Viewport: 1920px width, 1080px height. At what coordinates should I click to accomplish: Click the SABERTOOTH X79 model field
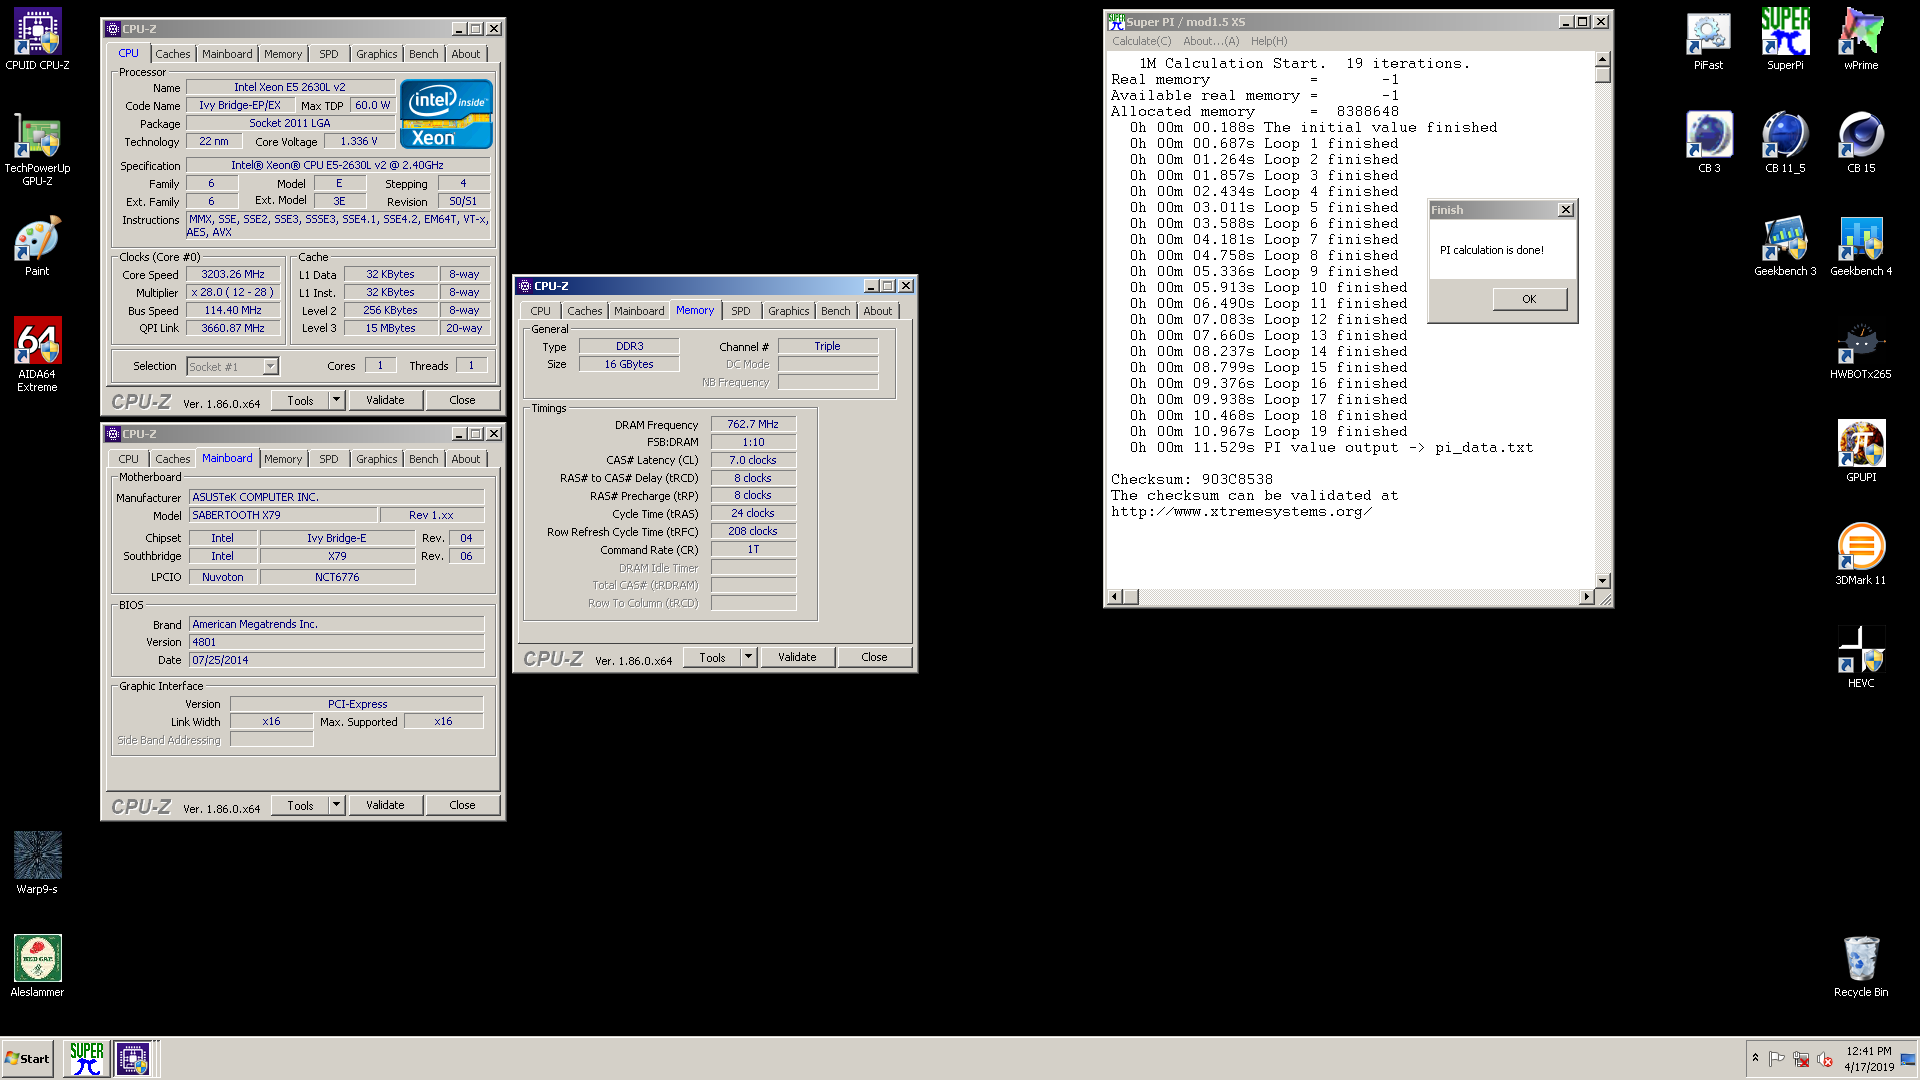pos(283,515)
